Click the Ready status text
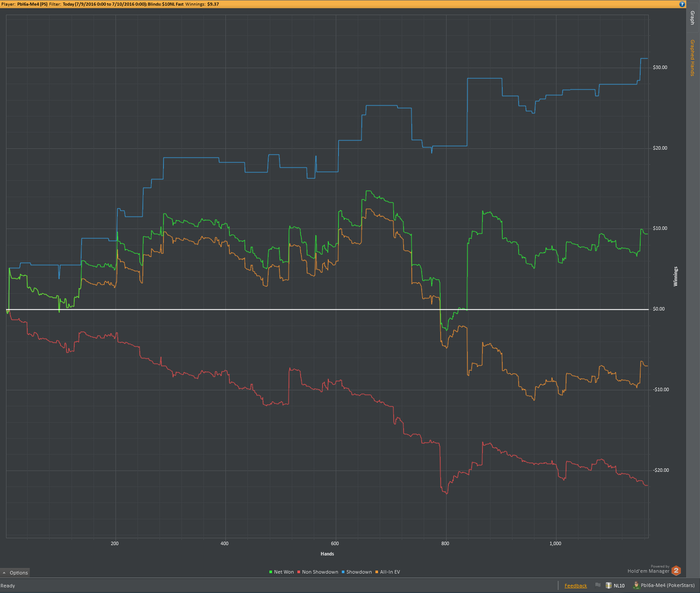 8,586
